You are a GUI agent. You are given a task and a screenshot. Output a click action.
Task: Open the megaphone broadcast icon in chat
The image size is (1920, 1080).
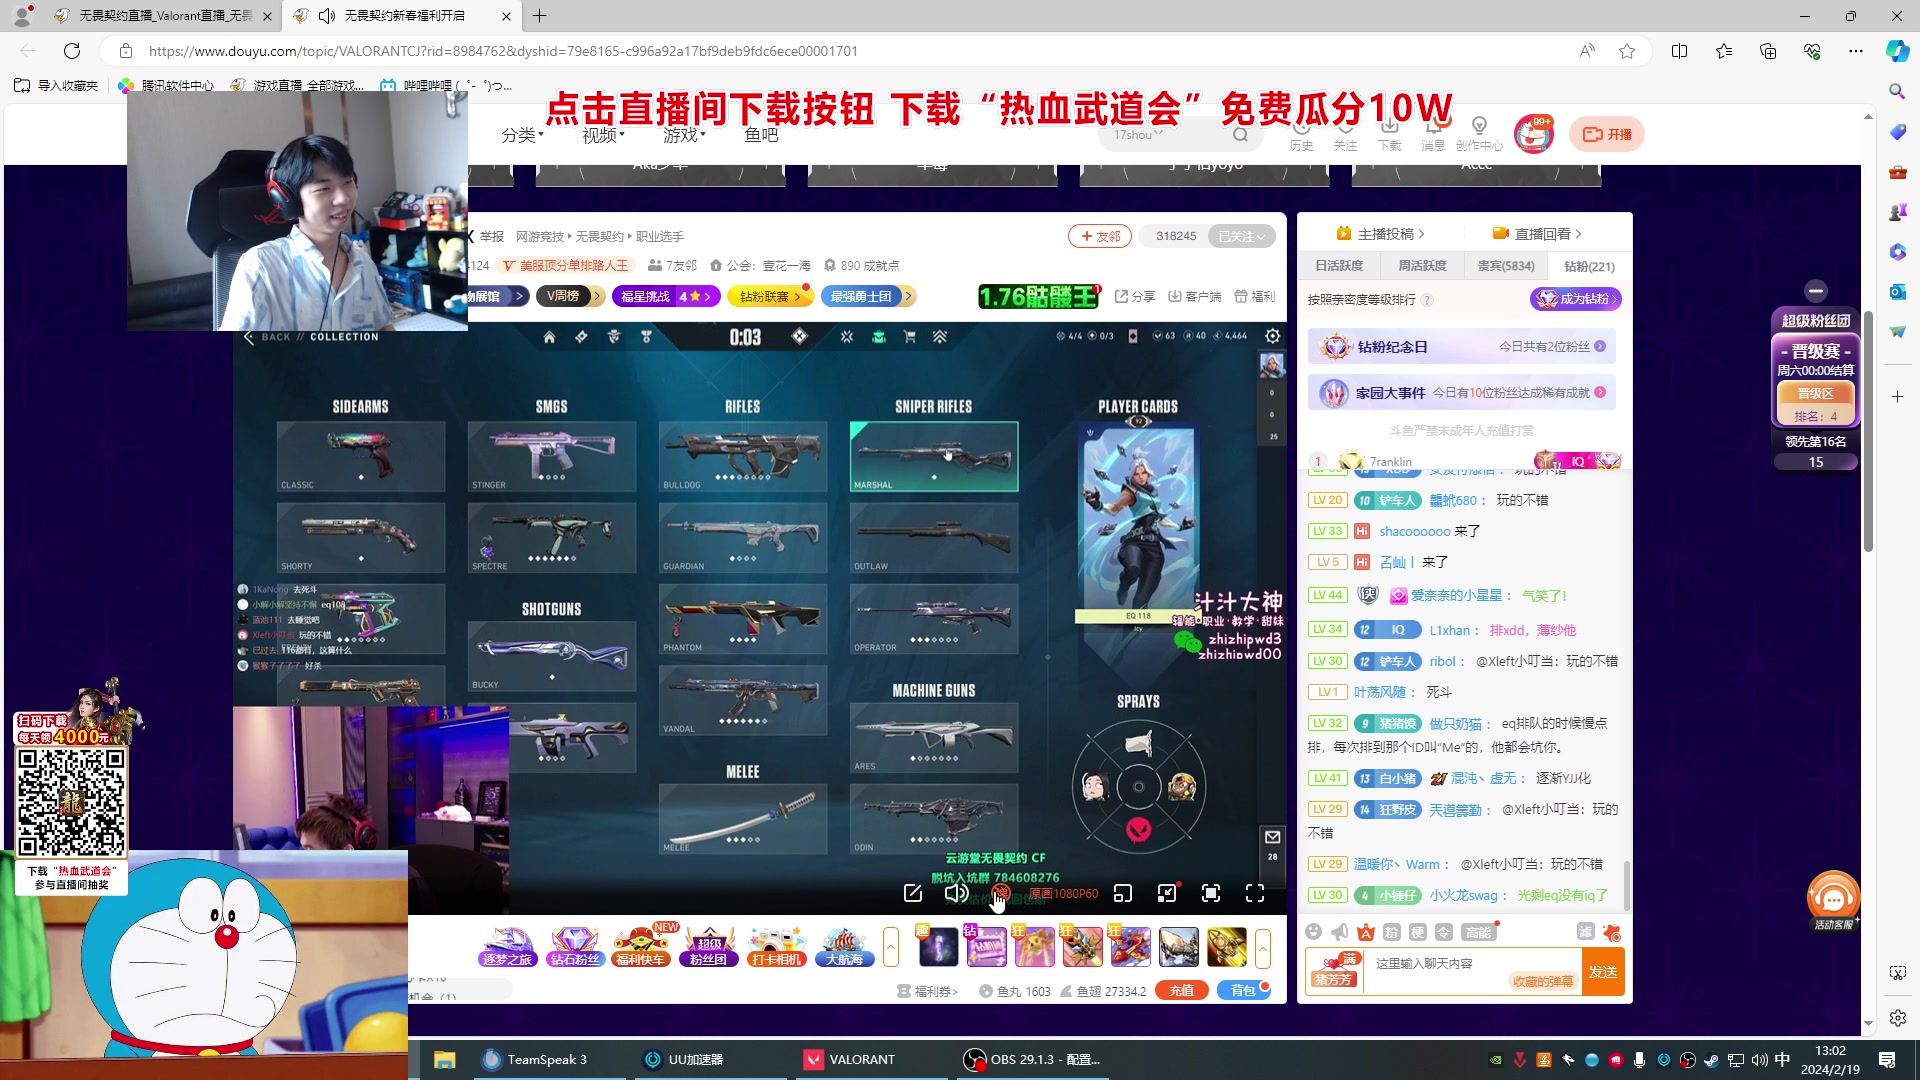coord(1340,932)
